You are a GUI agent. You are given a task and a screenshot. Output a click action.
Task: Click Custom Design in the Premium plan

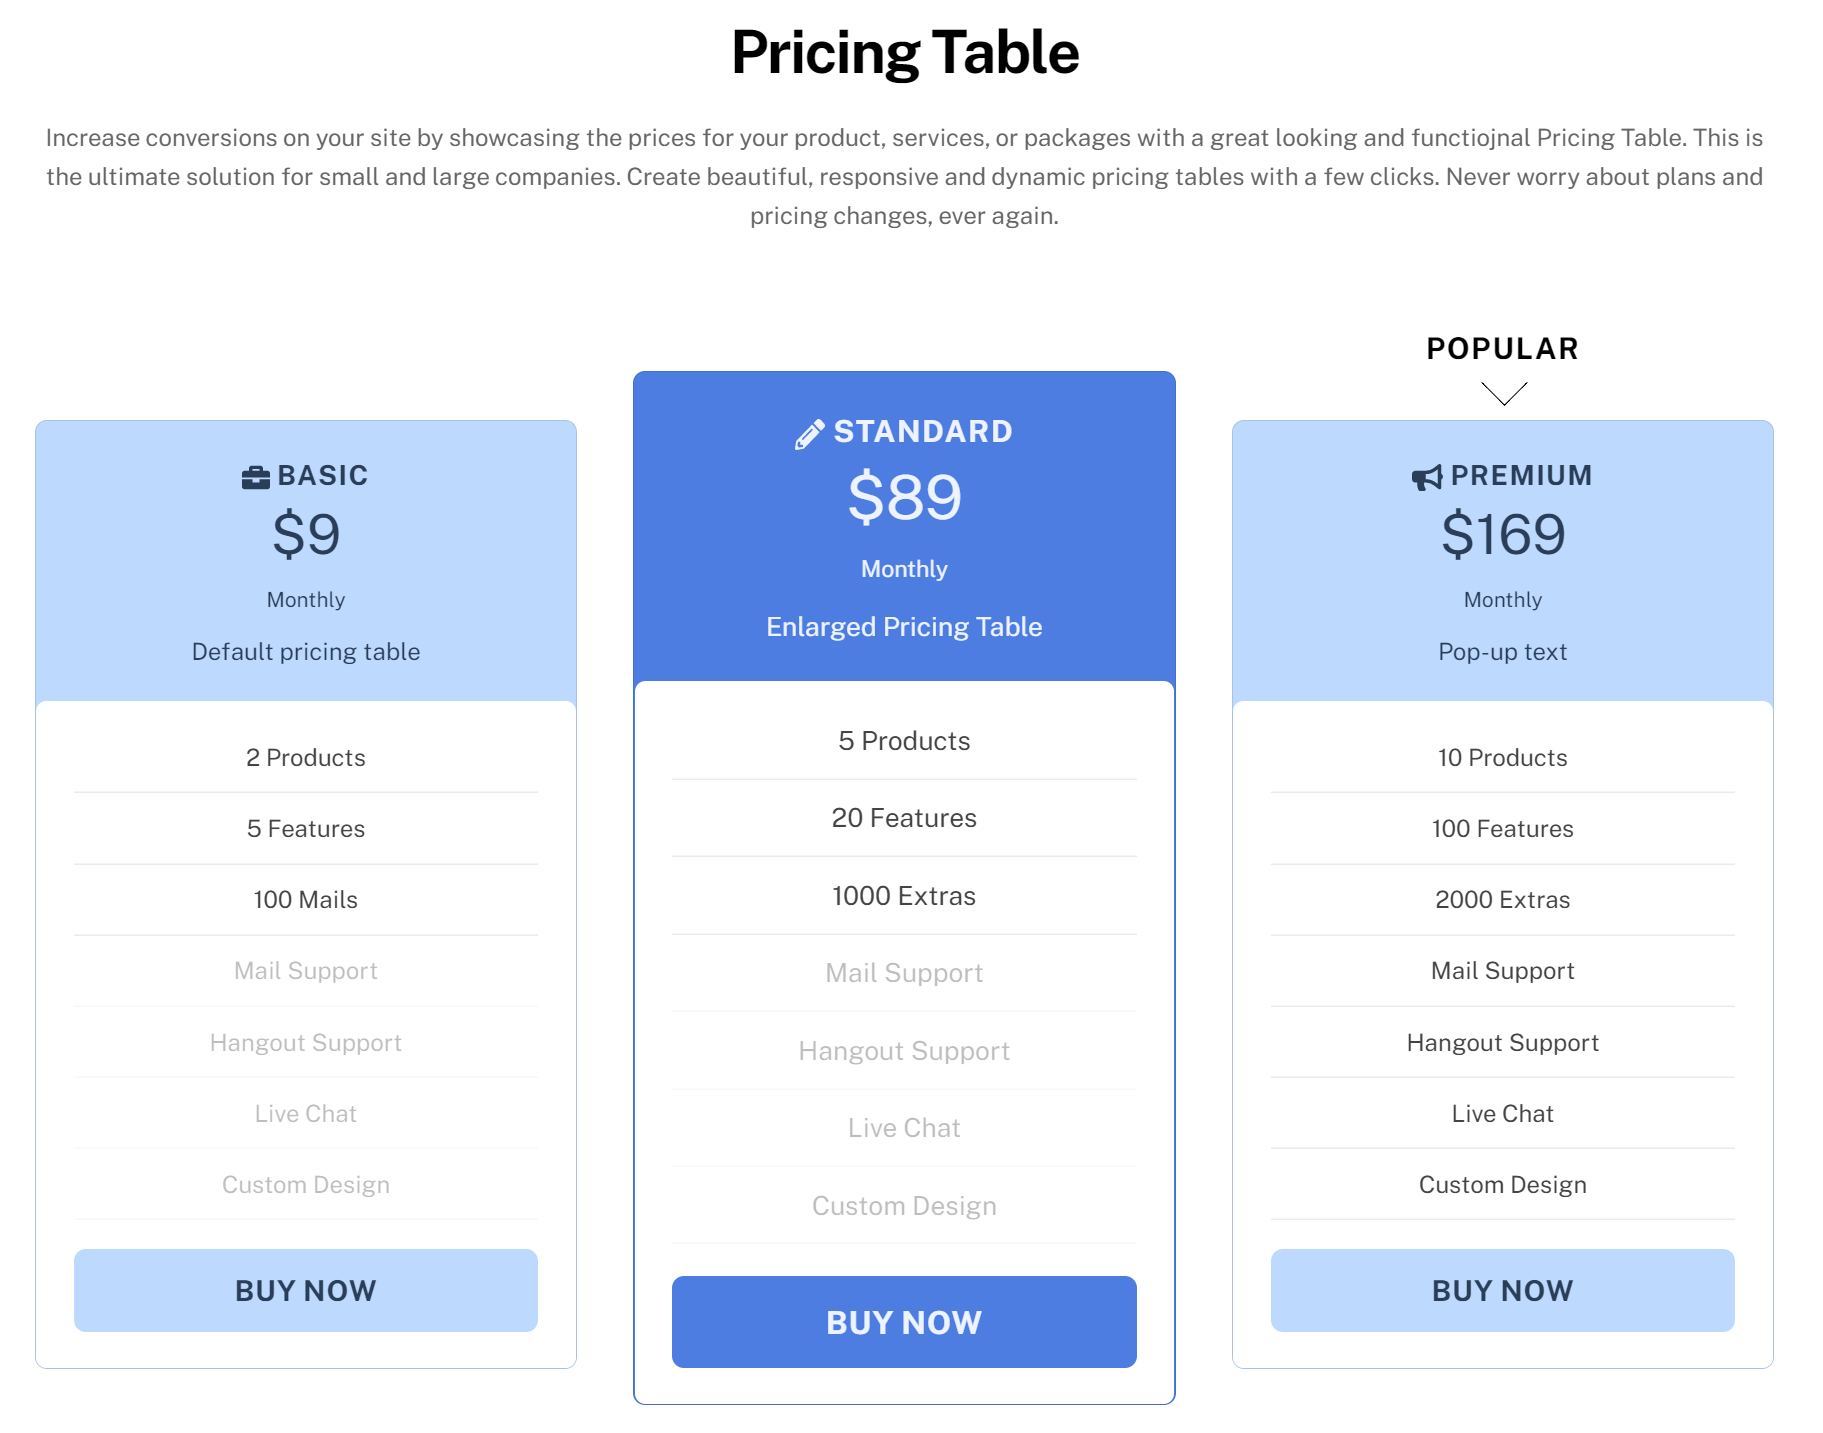1502,1184
